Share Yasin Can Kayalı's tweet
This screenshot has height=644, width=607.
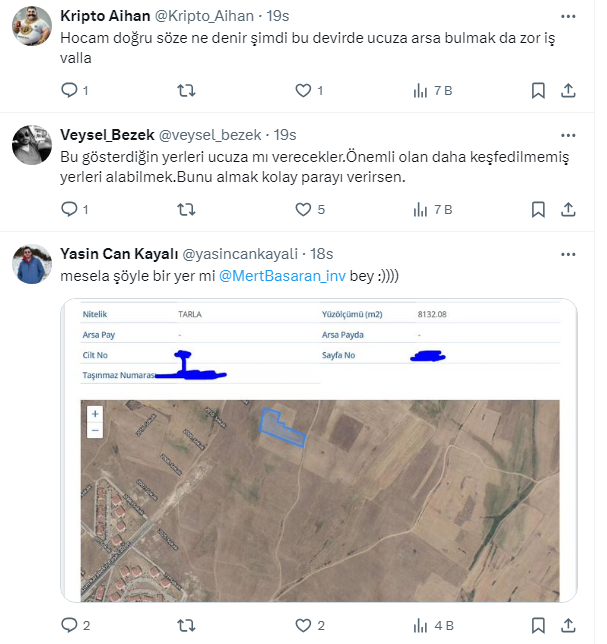click(568, 626)
